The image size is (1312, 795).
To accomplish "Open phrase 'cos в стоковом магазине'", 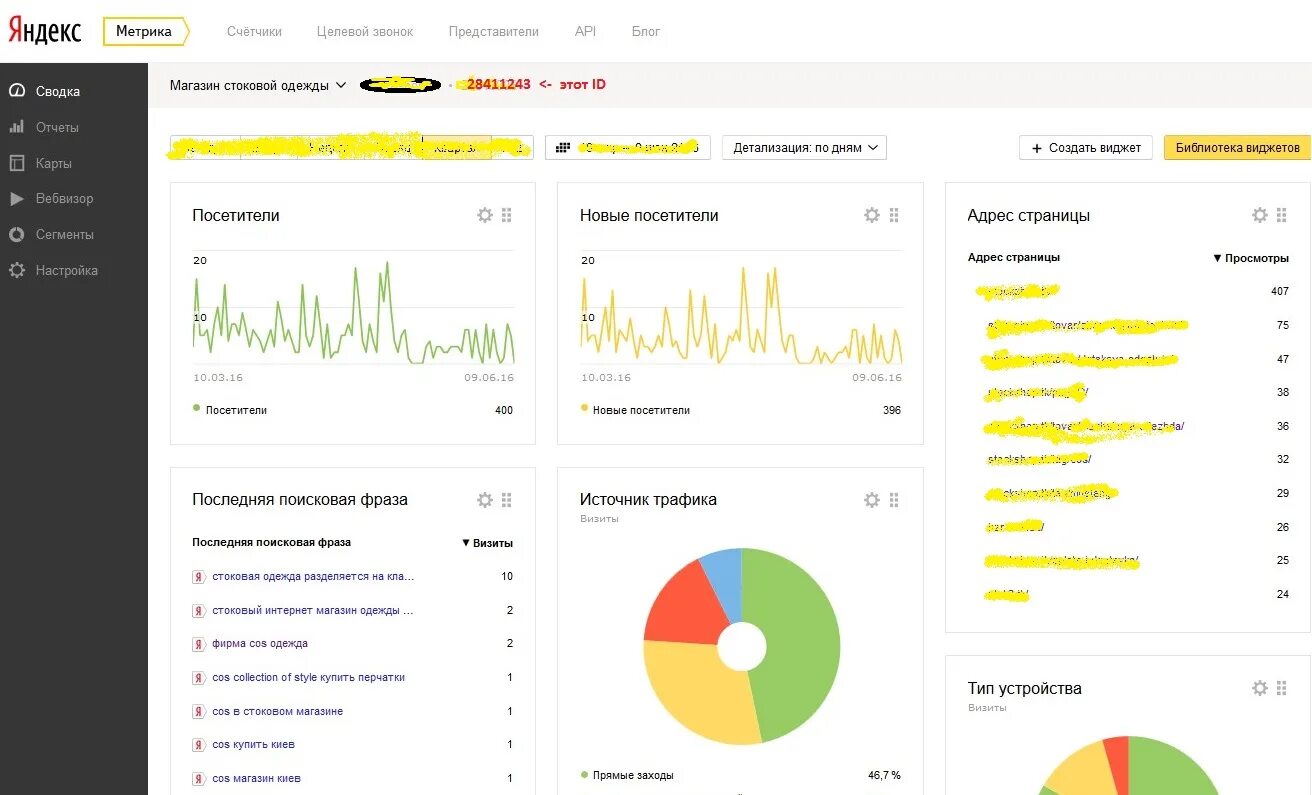I will coord(277,711).
